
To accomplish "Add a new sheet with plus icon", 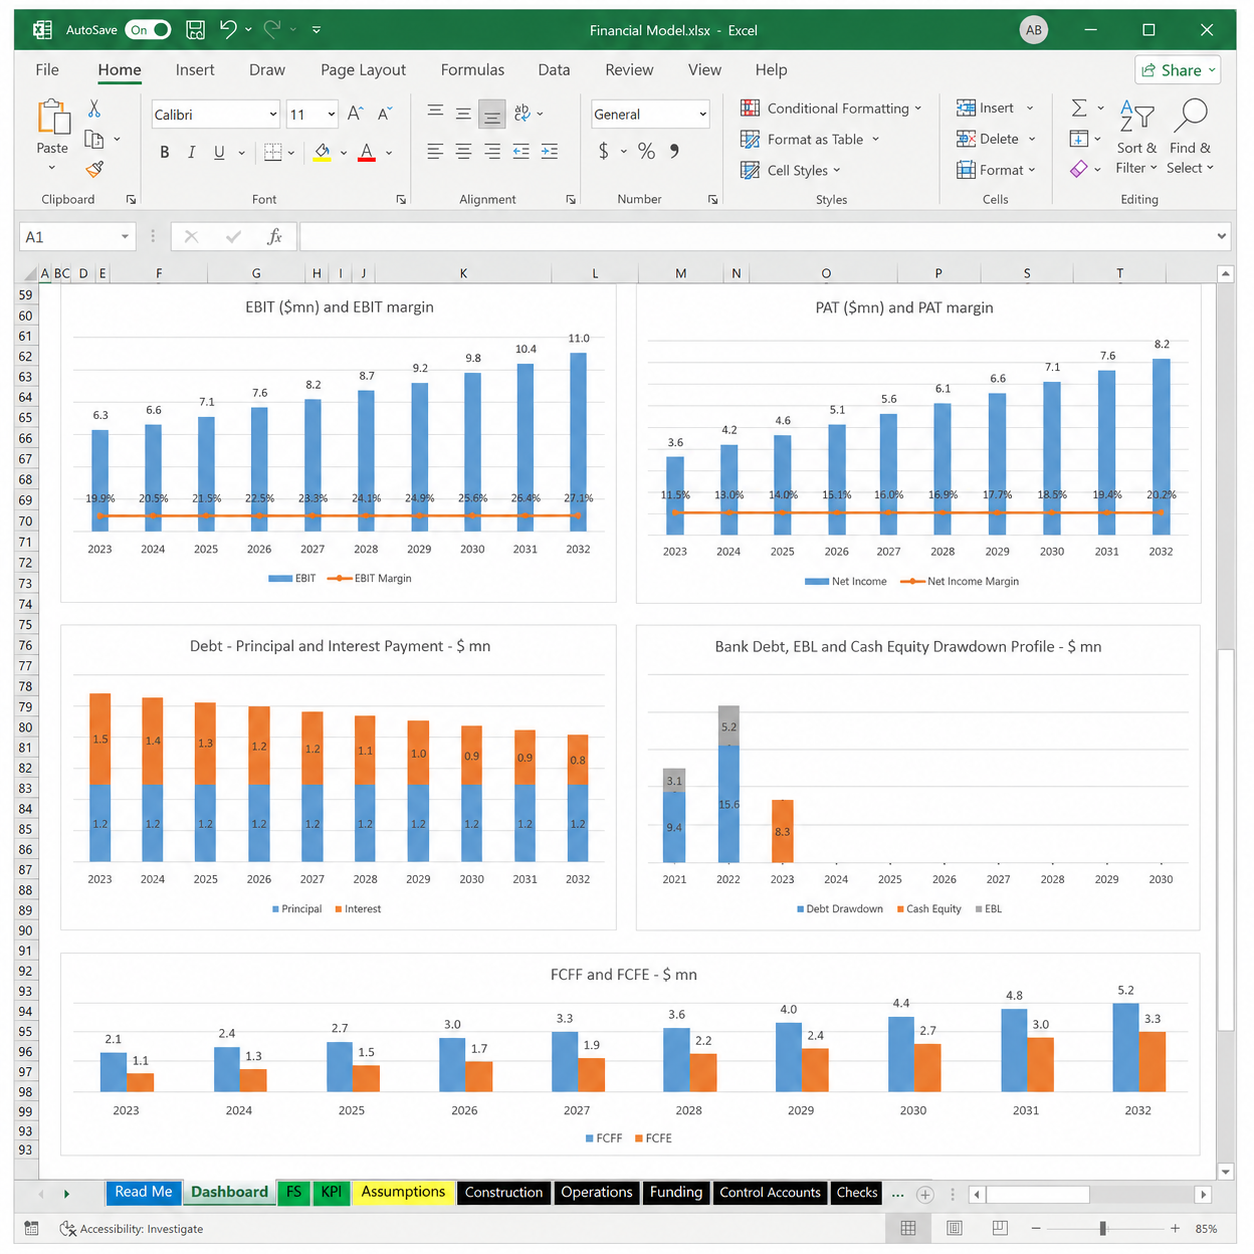I will (925, 1194).
